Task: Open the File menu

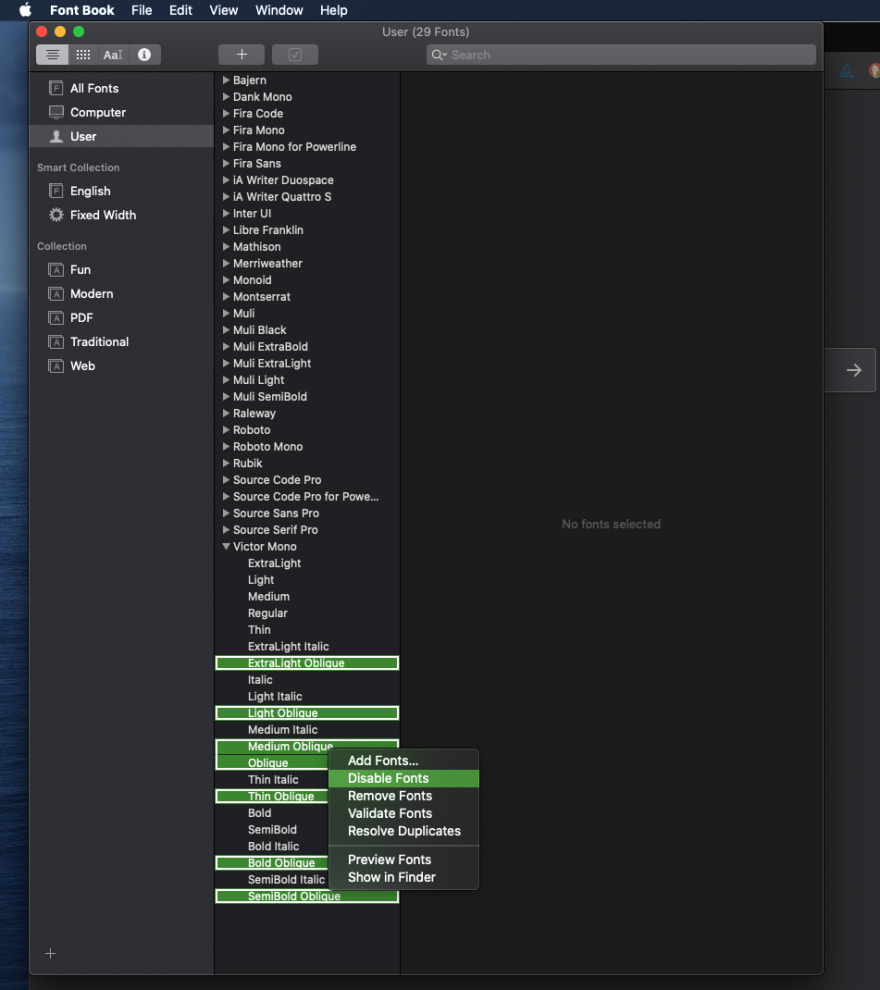Action: point(141,10)
